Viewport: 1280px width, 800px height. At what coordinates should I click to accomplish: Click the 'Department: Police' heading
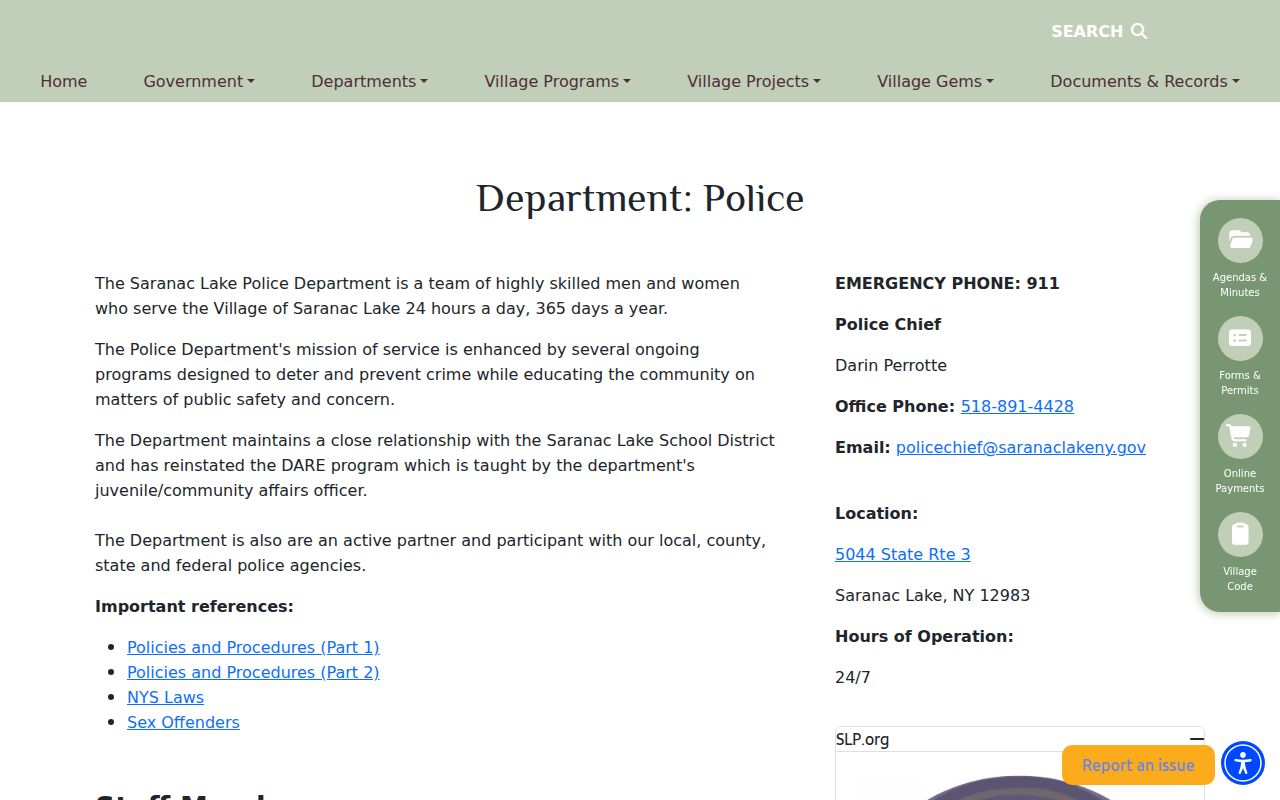[x=640, y=198]
